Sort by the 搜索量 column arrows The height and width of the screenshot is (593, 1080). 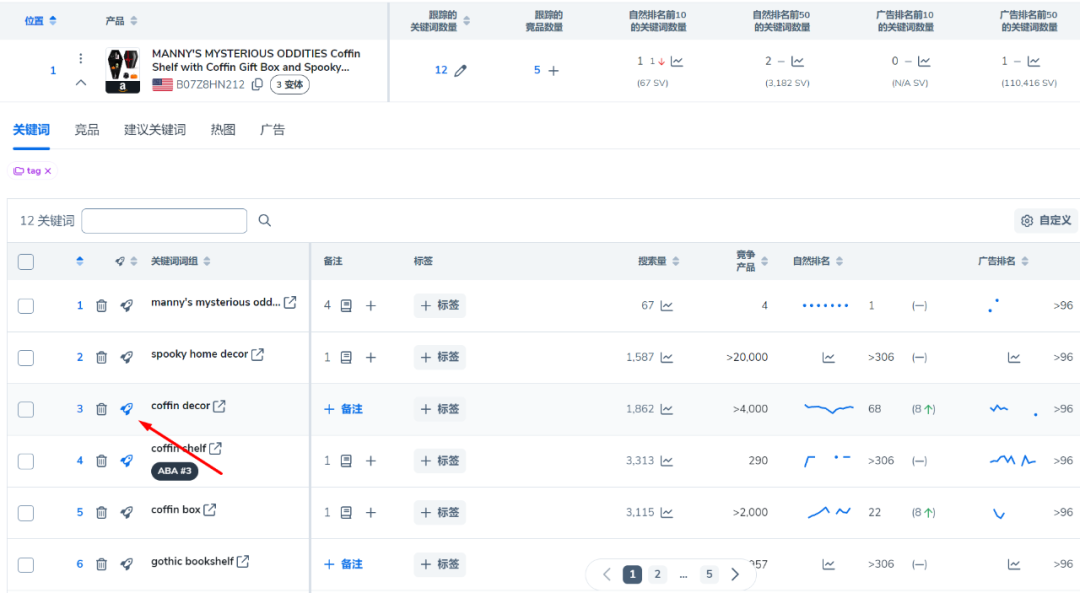[675, 261]
